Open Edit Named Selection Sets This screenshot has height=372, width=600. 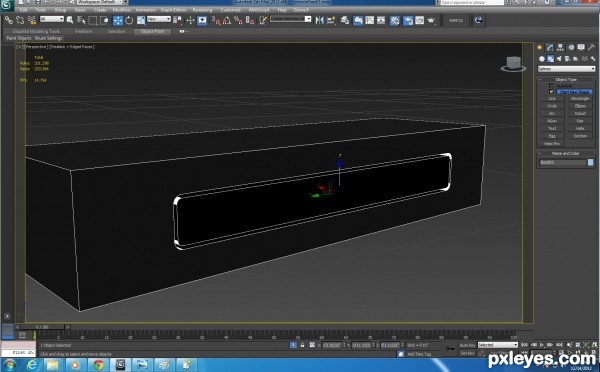pos(262,20)
